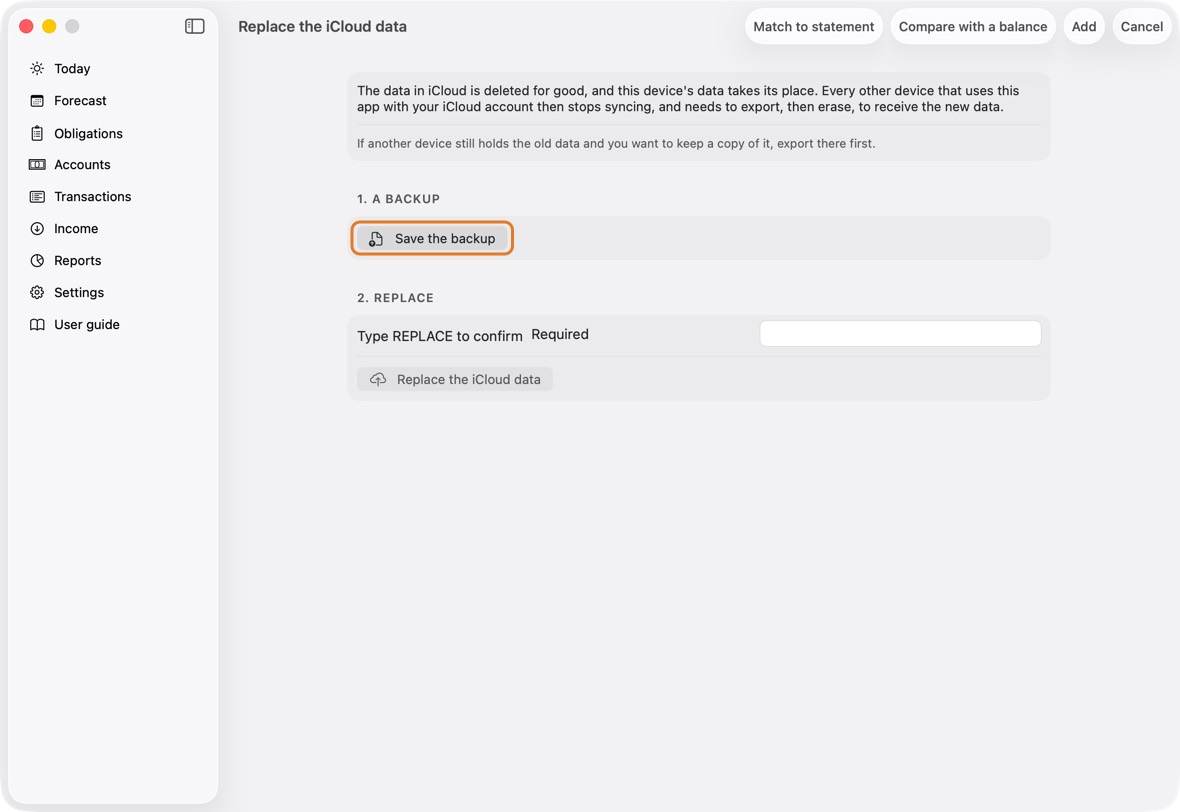Open the Today section
This screenshot has width=1180, height=812.
click(72, 68)
